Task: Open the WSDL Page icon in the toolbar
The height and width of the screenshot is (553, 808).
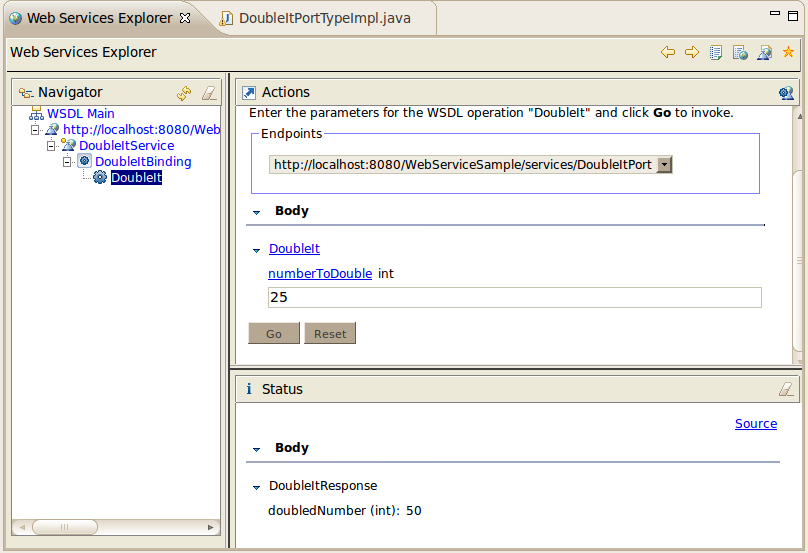Action: pyautogui.click(x=764, y=52)
